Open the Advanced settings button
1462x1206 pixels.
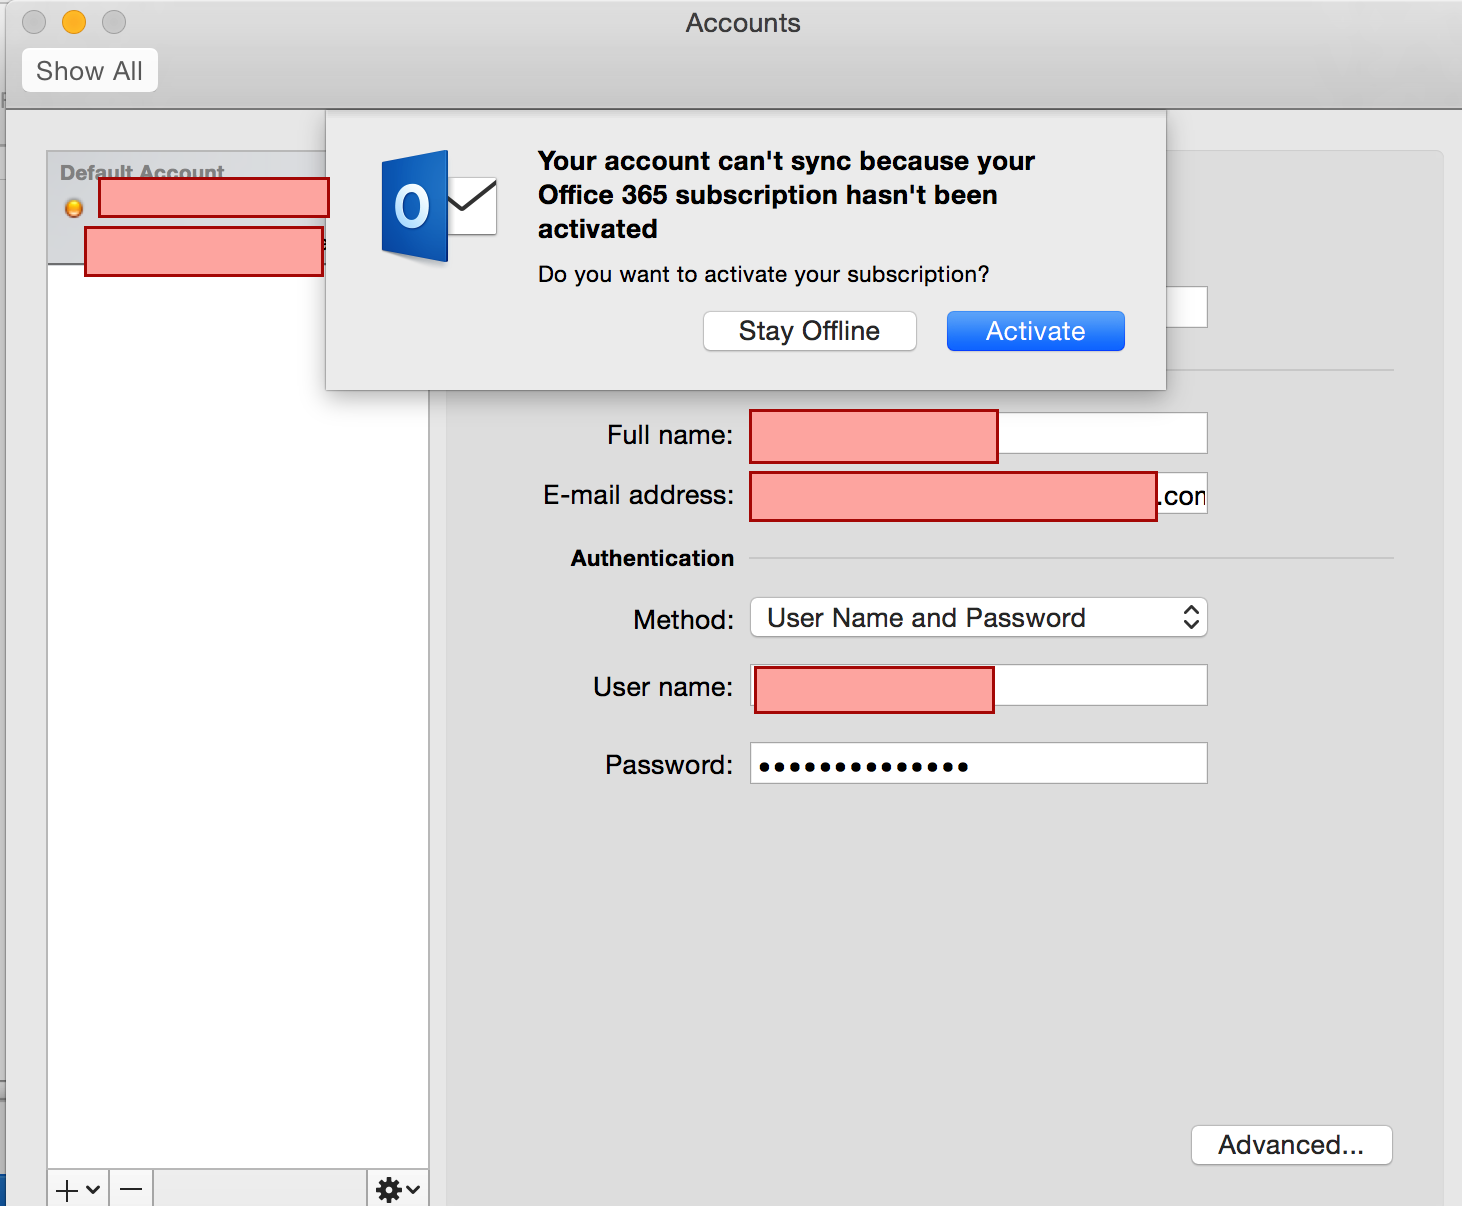1291,1145
